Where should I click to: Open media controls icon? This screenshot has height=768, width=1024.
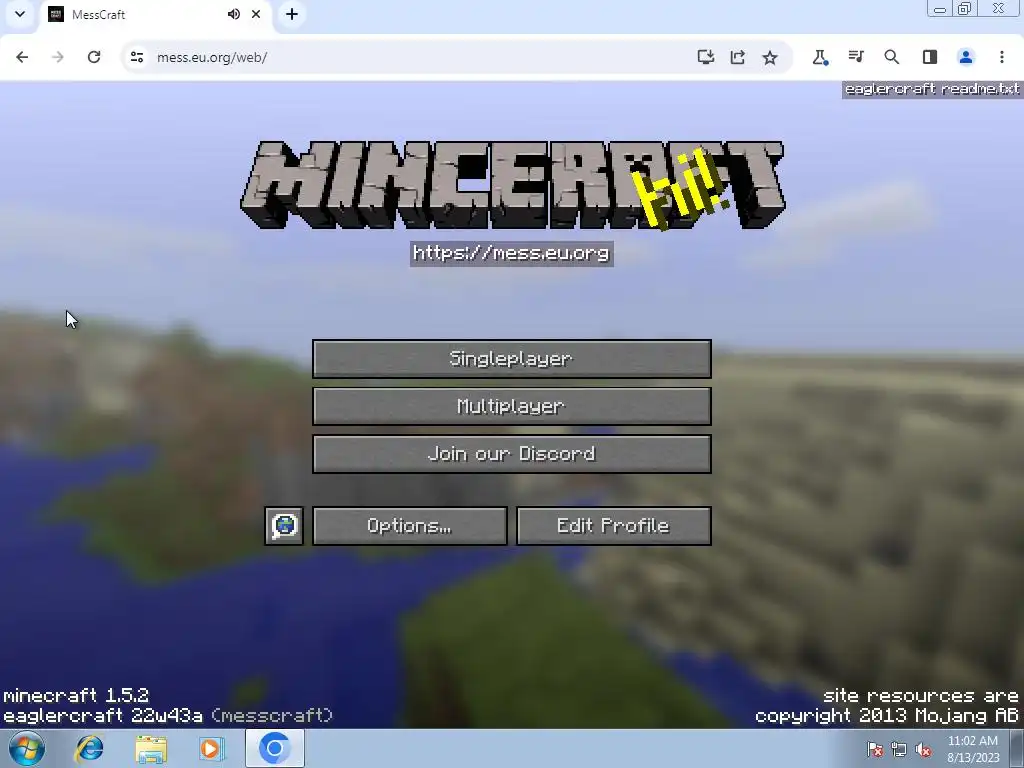(856, 57)
